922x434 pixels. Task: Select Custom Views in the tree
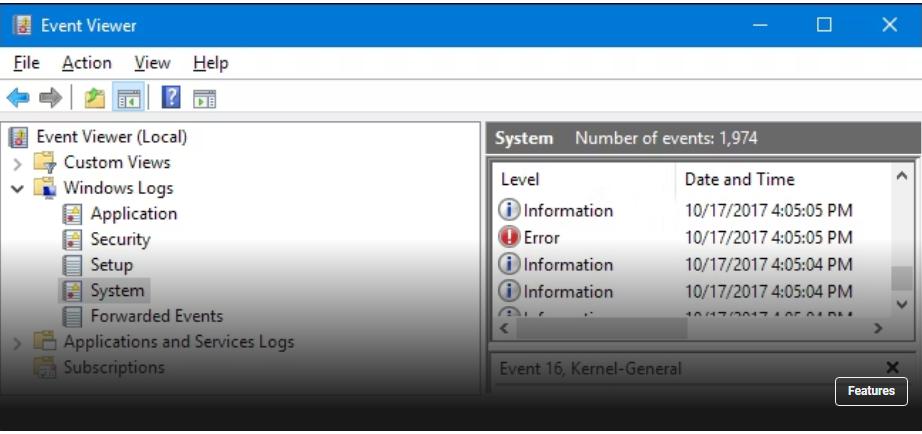pos(117,162)
